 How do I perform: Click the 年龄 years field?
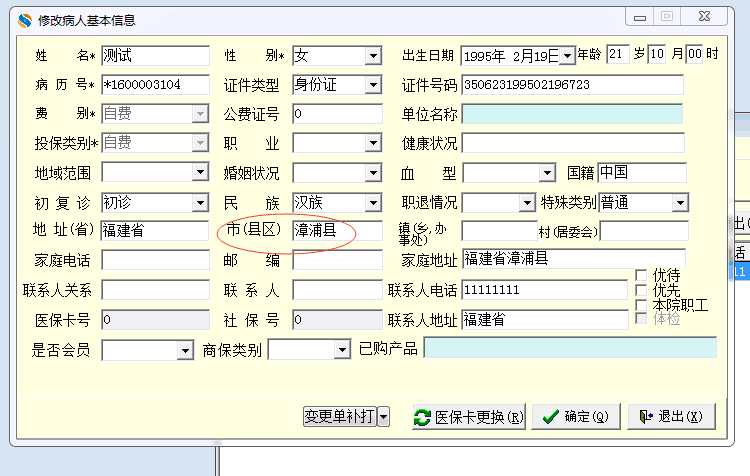[x=618, y=54]
